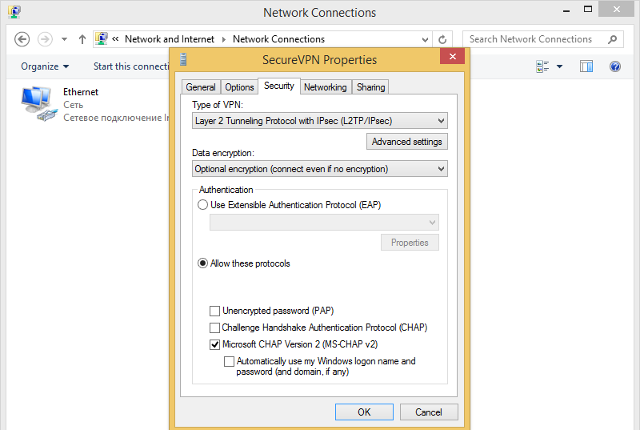Refresh the Network Connections view
Screen dimensions: 640x430
pos(442,40)
